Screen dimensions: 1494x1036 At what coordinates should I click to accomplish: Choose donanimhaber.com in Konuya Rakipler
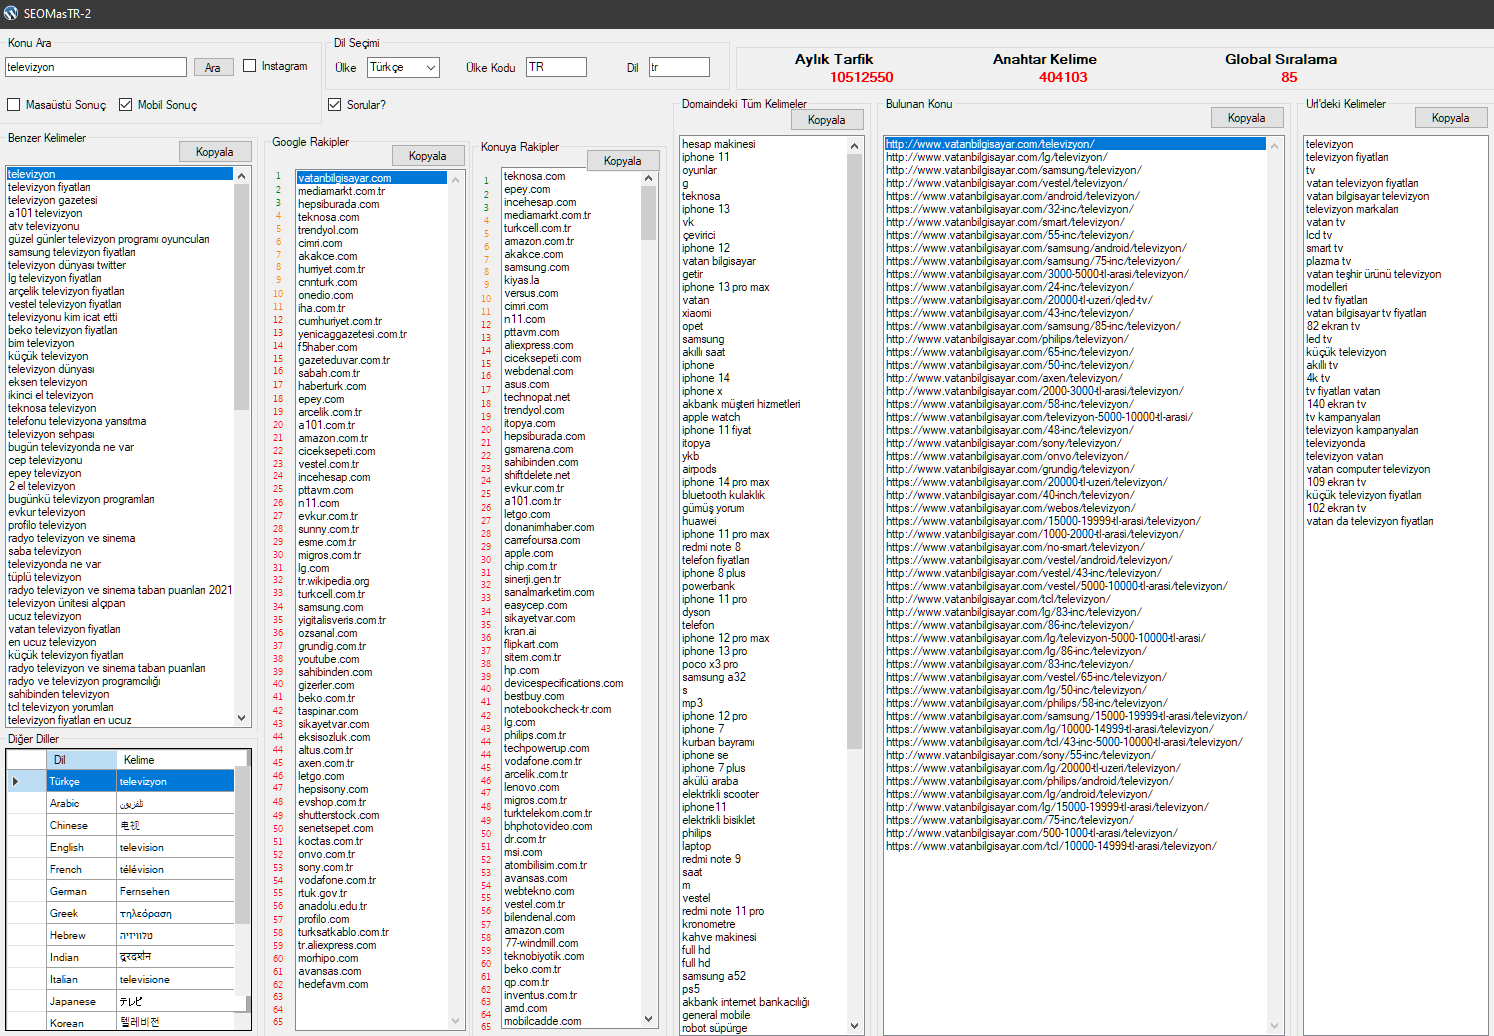coord(549,527)
